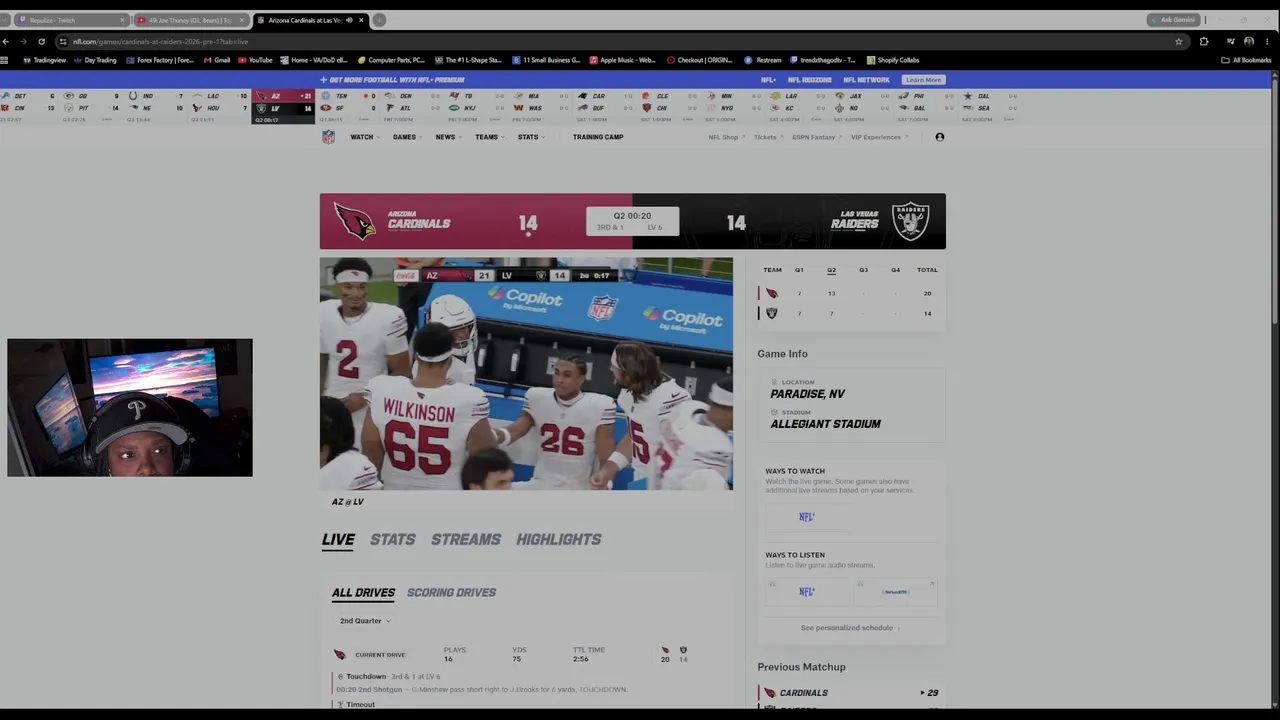Open the NFL account profile icon
The image size is (1280, 720).
click(x=939, y=137)
